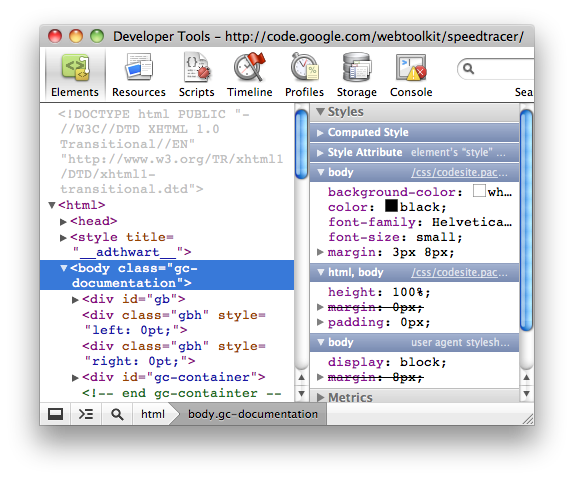Collapse the html, body rule section
The height and width of the screenshot is (480, 574).
[321, 272]
